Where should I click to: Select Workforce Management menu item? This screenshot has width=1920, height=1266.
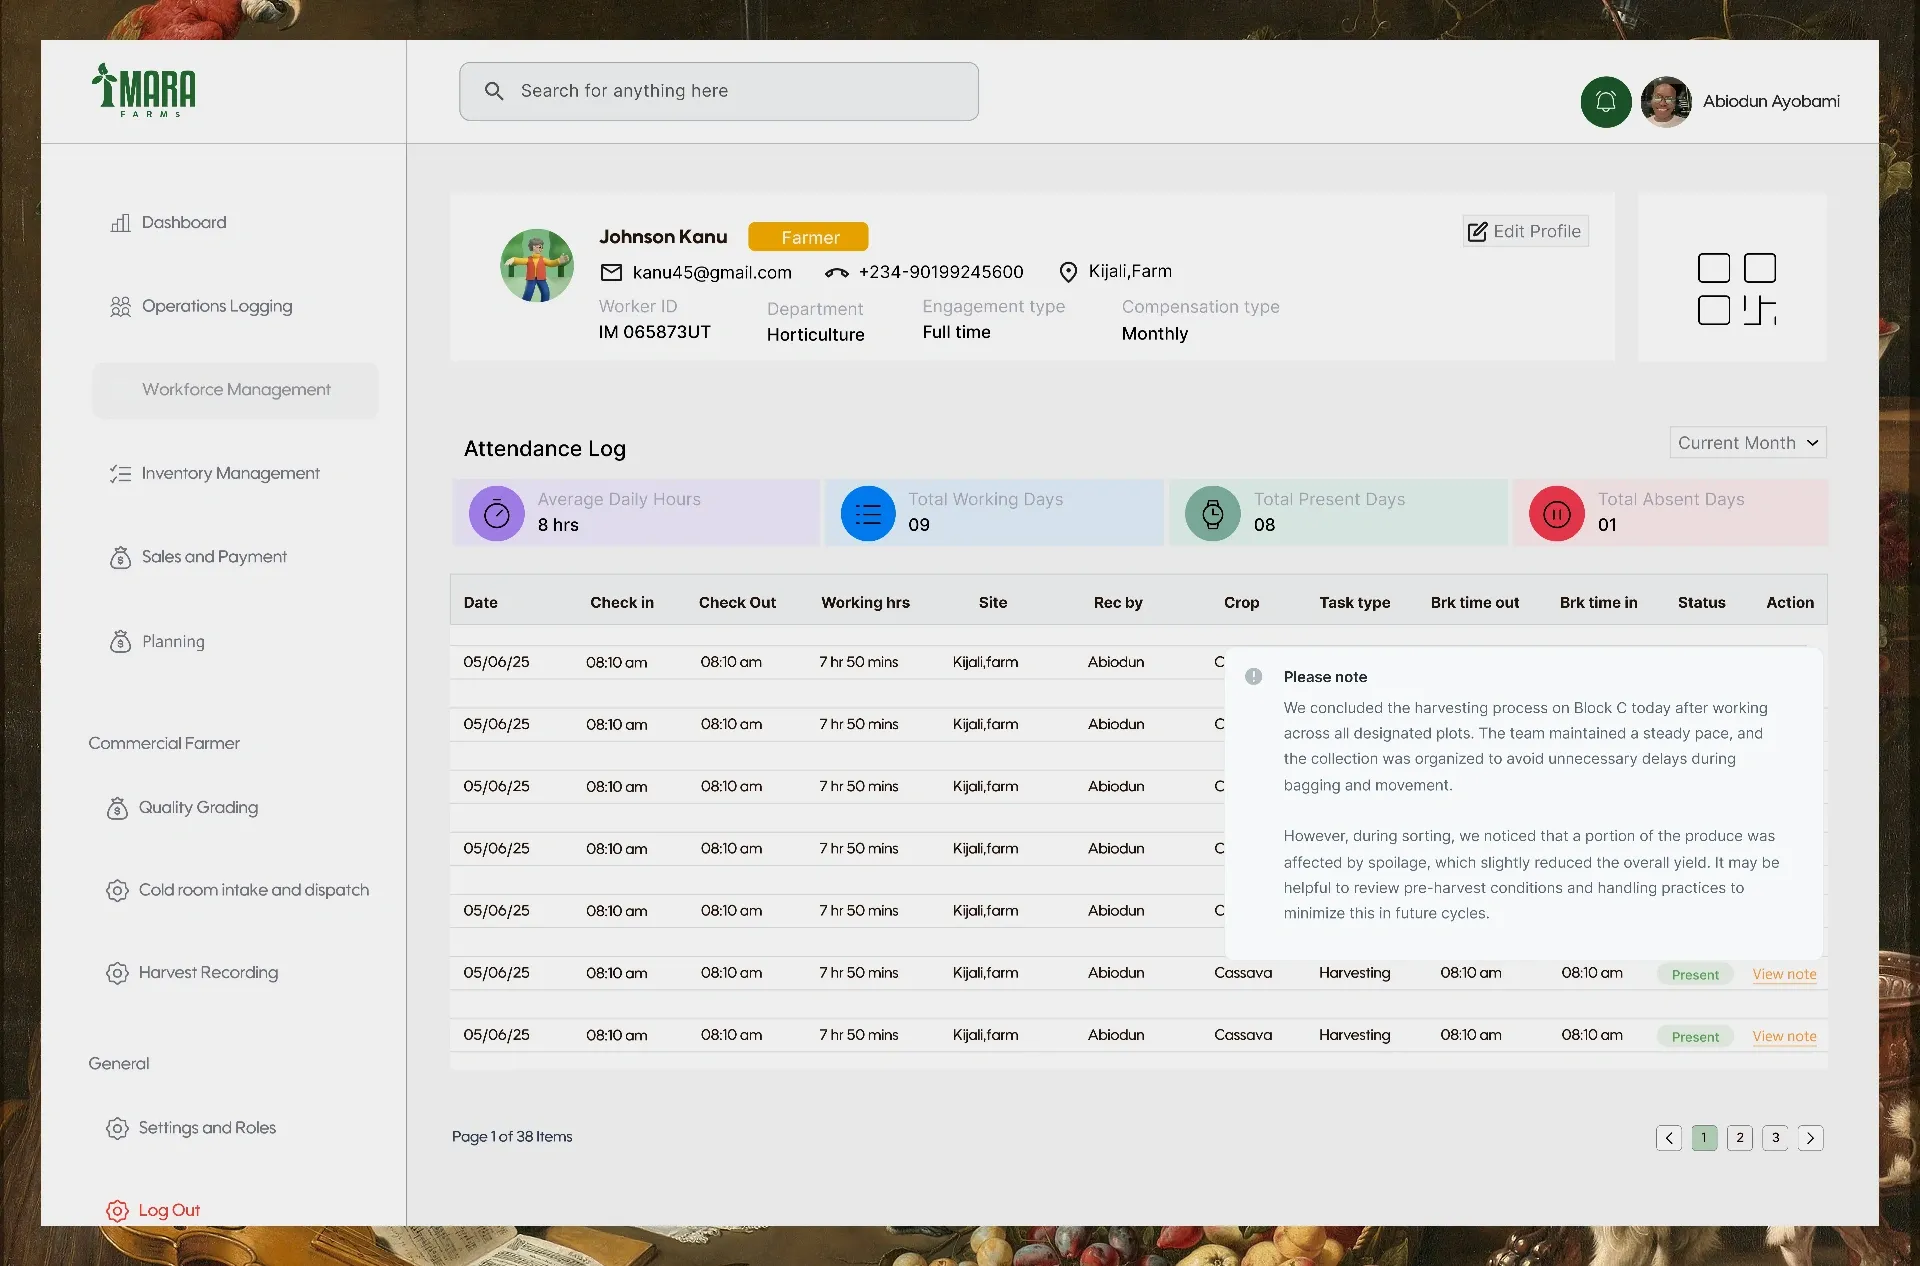pos(235,390)
